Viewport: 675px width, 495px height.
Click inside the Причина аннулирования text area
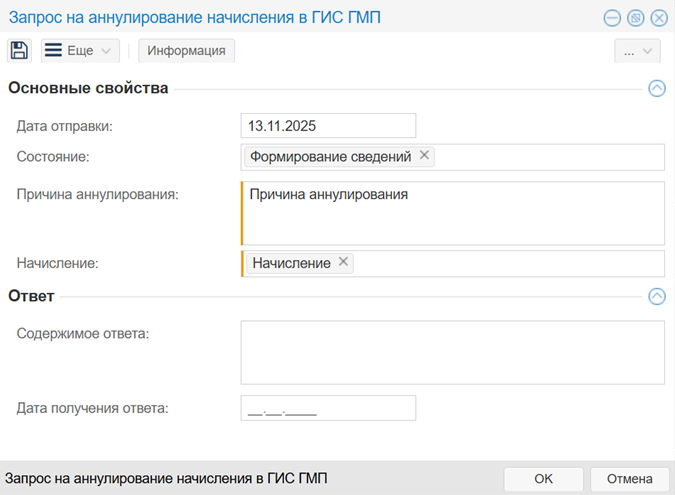(452, 220)
